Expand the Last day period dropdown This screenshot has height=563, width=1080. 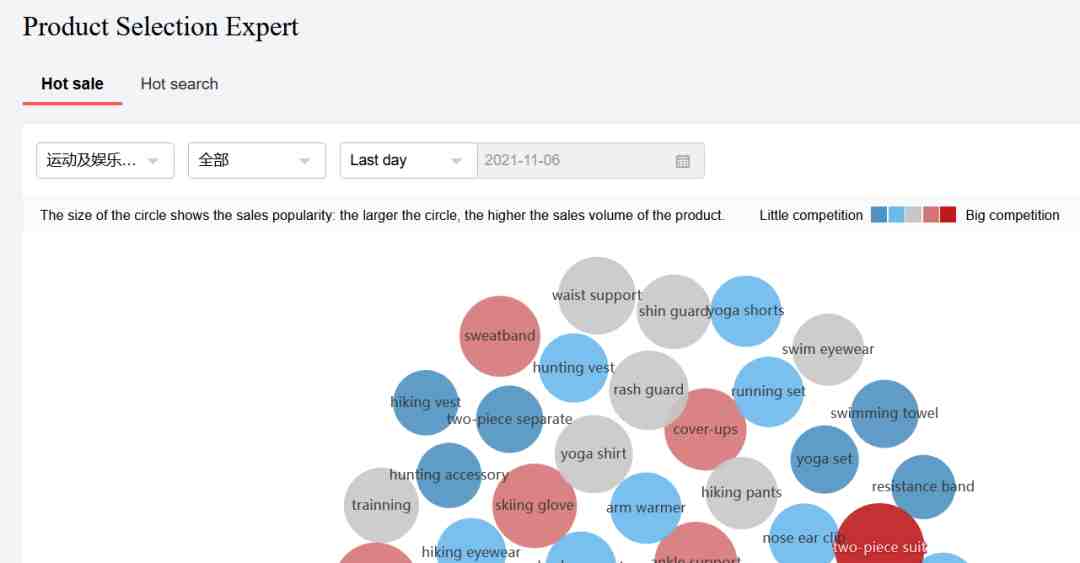click(408, 161)
